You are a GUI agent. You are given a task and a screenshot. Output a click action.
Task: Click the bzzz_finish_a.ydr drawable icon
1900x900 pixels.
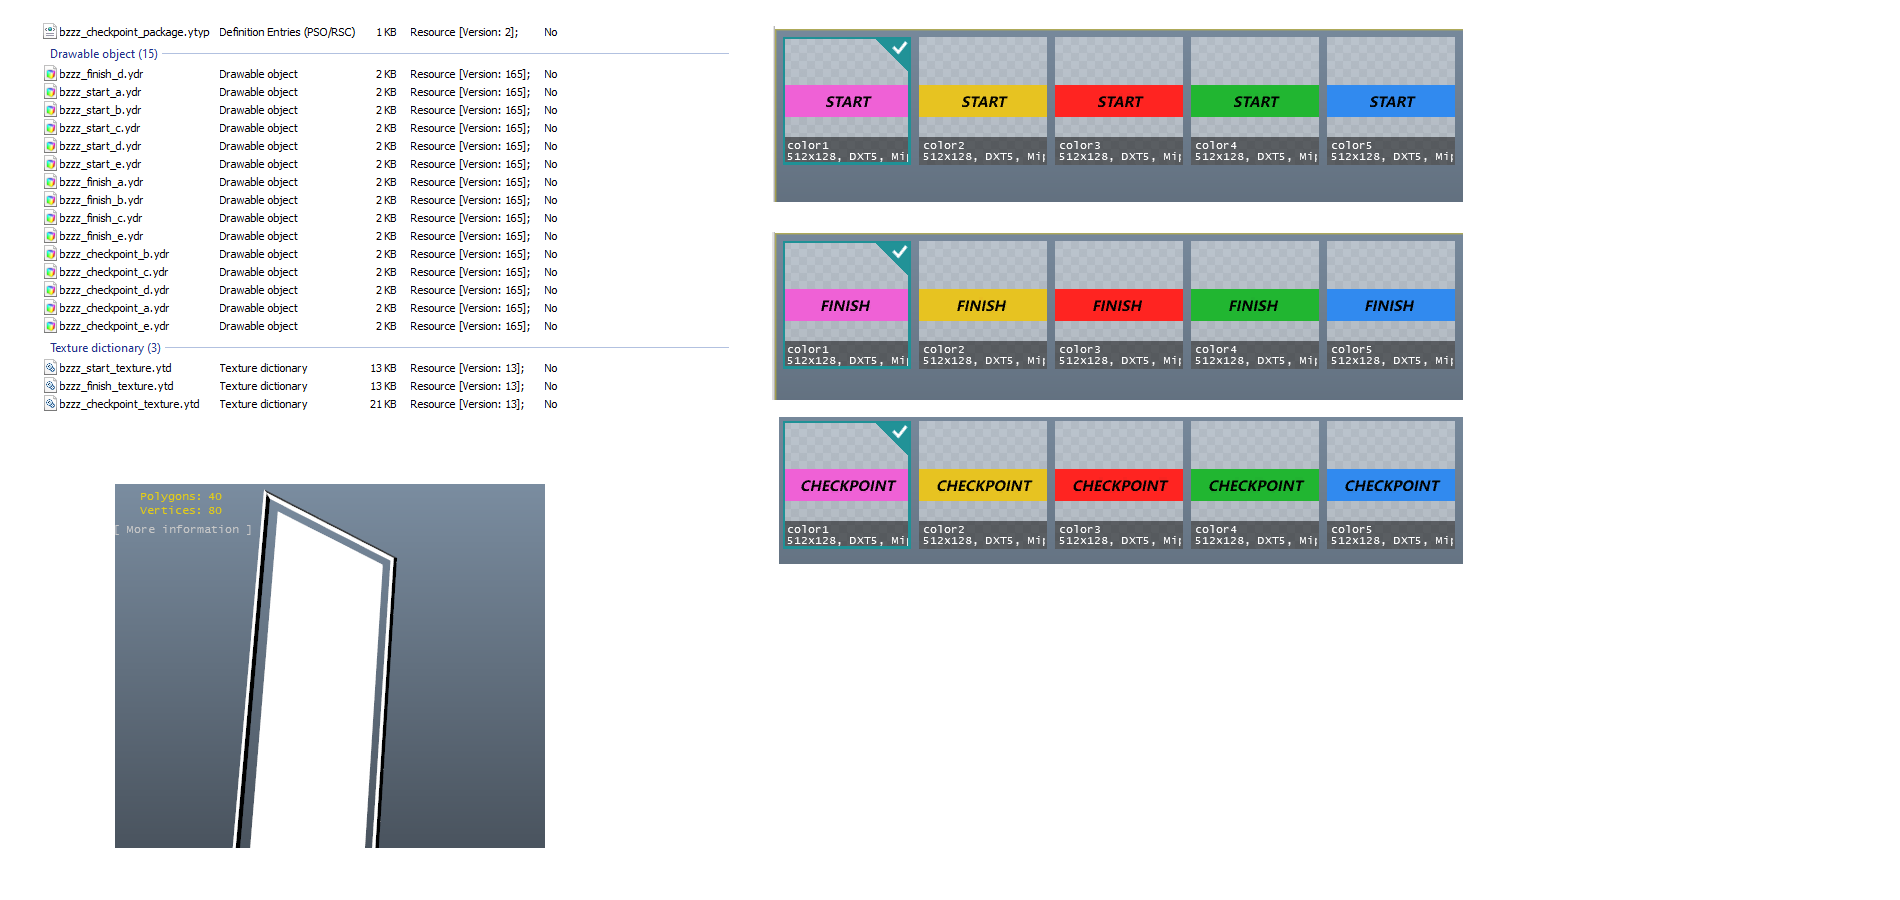point(50,182)
